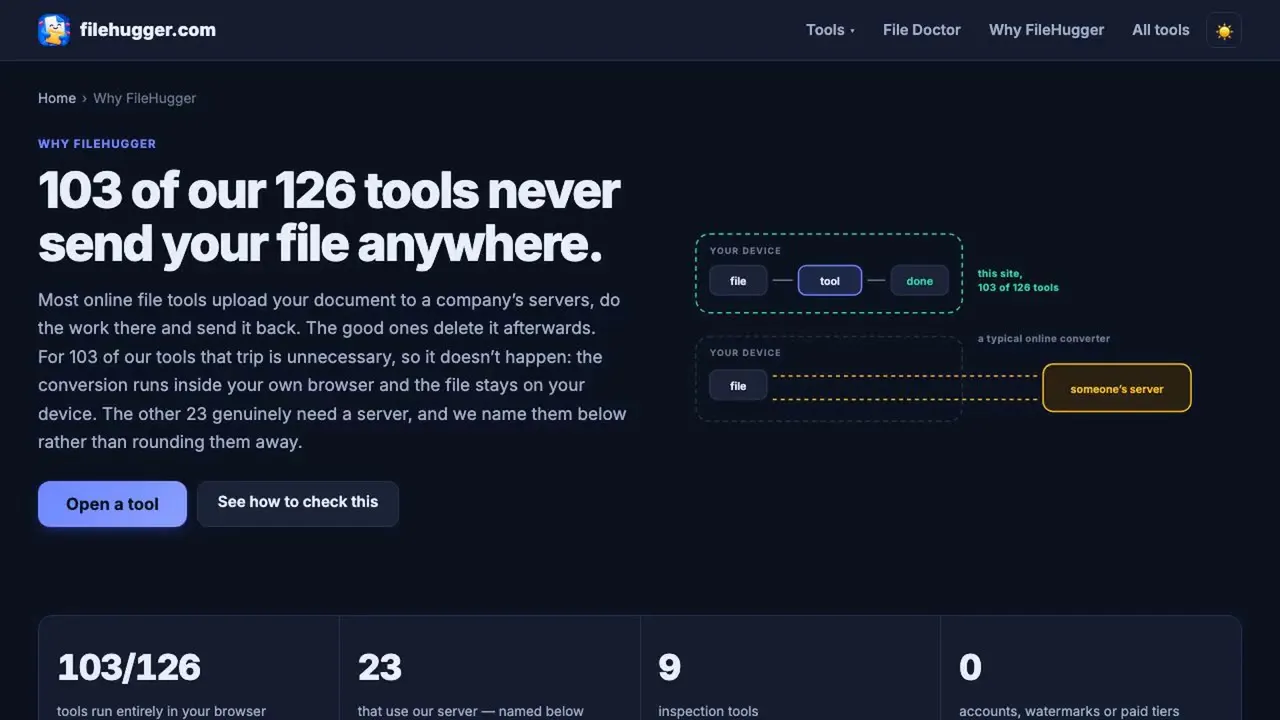
Task: Click the 23 server tools statistic
Action: click(380, 667)
